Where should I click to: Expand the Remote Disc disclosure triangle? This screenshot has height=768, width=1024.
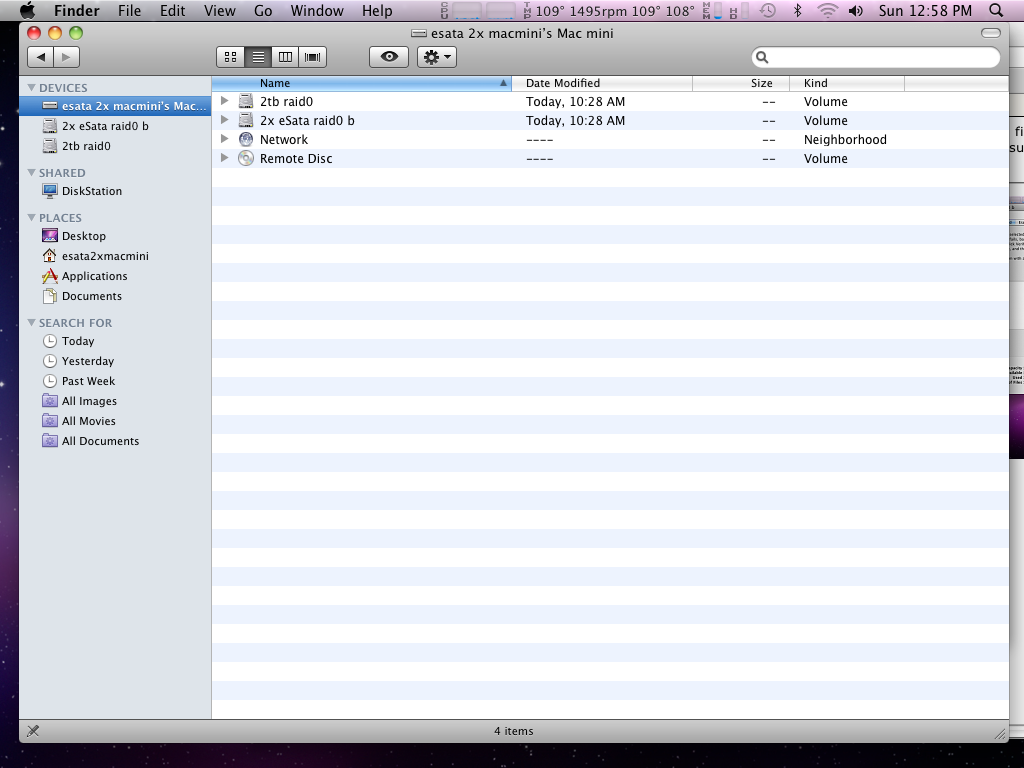point(225,157)
